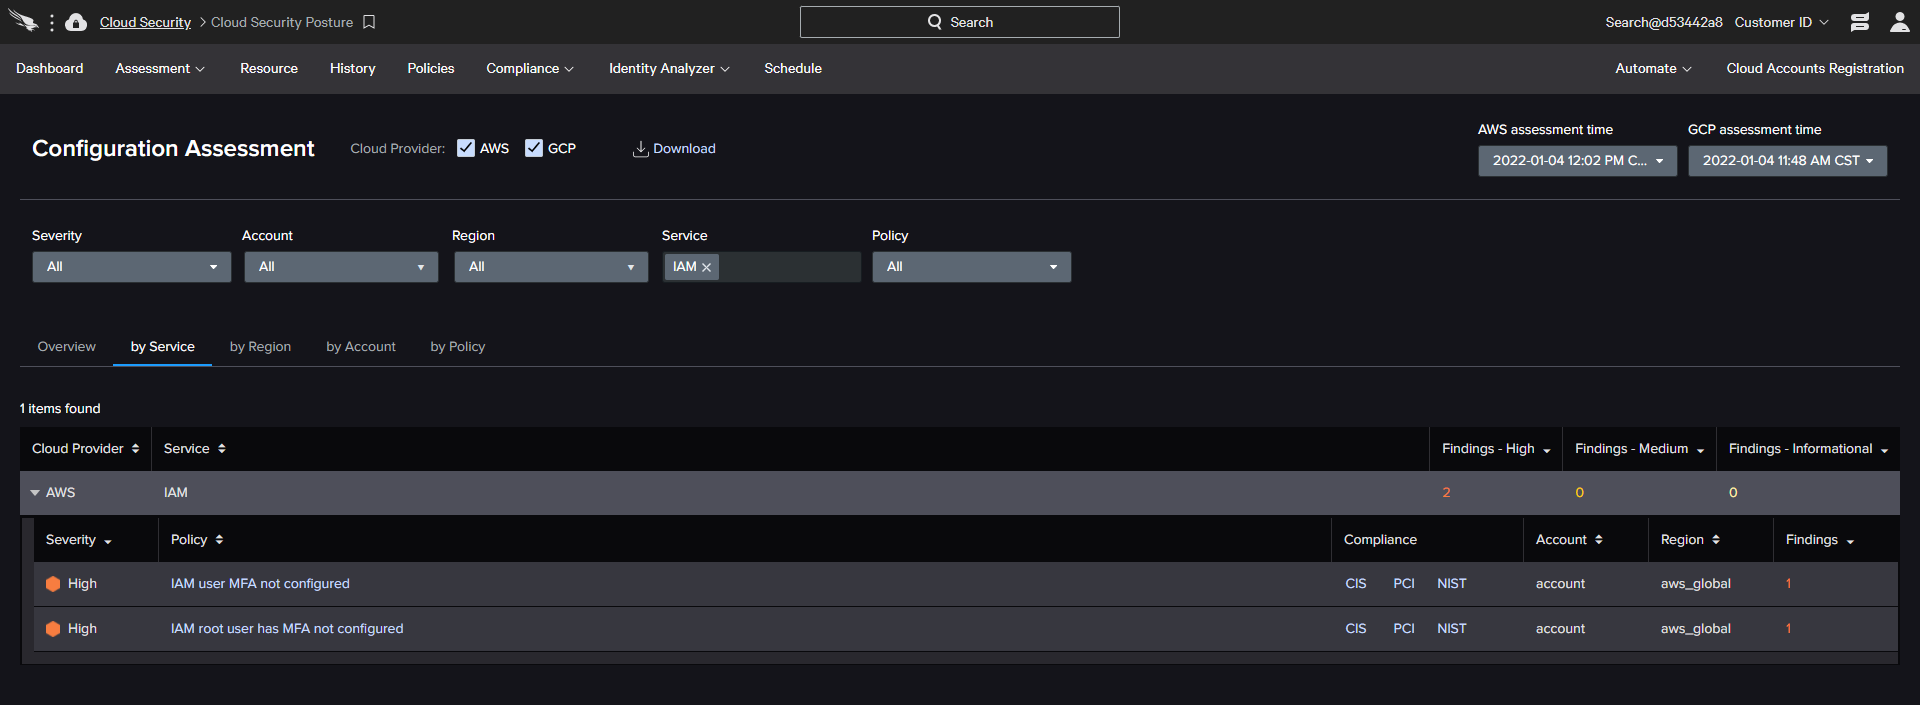Open the Assessment menu
This screenshot has height=705, width=1920.
(x=160, y=69)
